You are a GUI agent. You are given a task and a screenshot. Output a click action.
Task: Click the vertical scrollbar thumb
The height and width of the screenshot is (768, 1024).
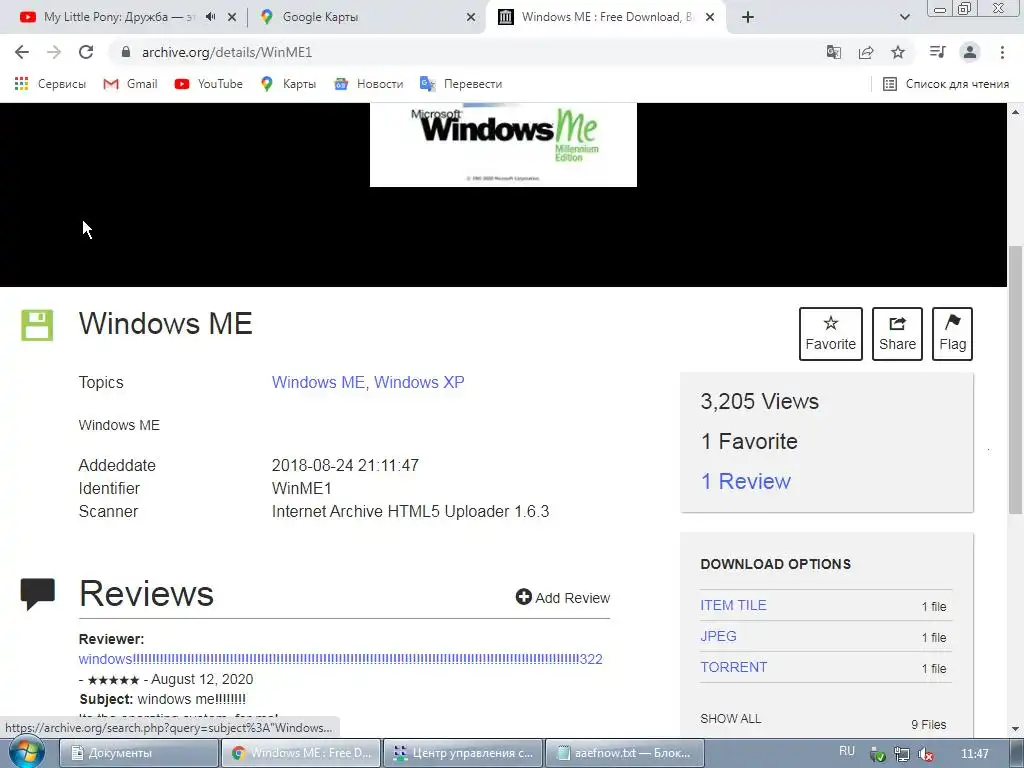[1015, 379]
